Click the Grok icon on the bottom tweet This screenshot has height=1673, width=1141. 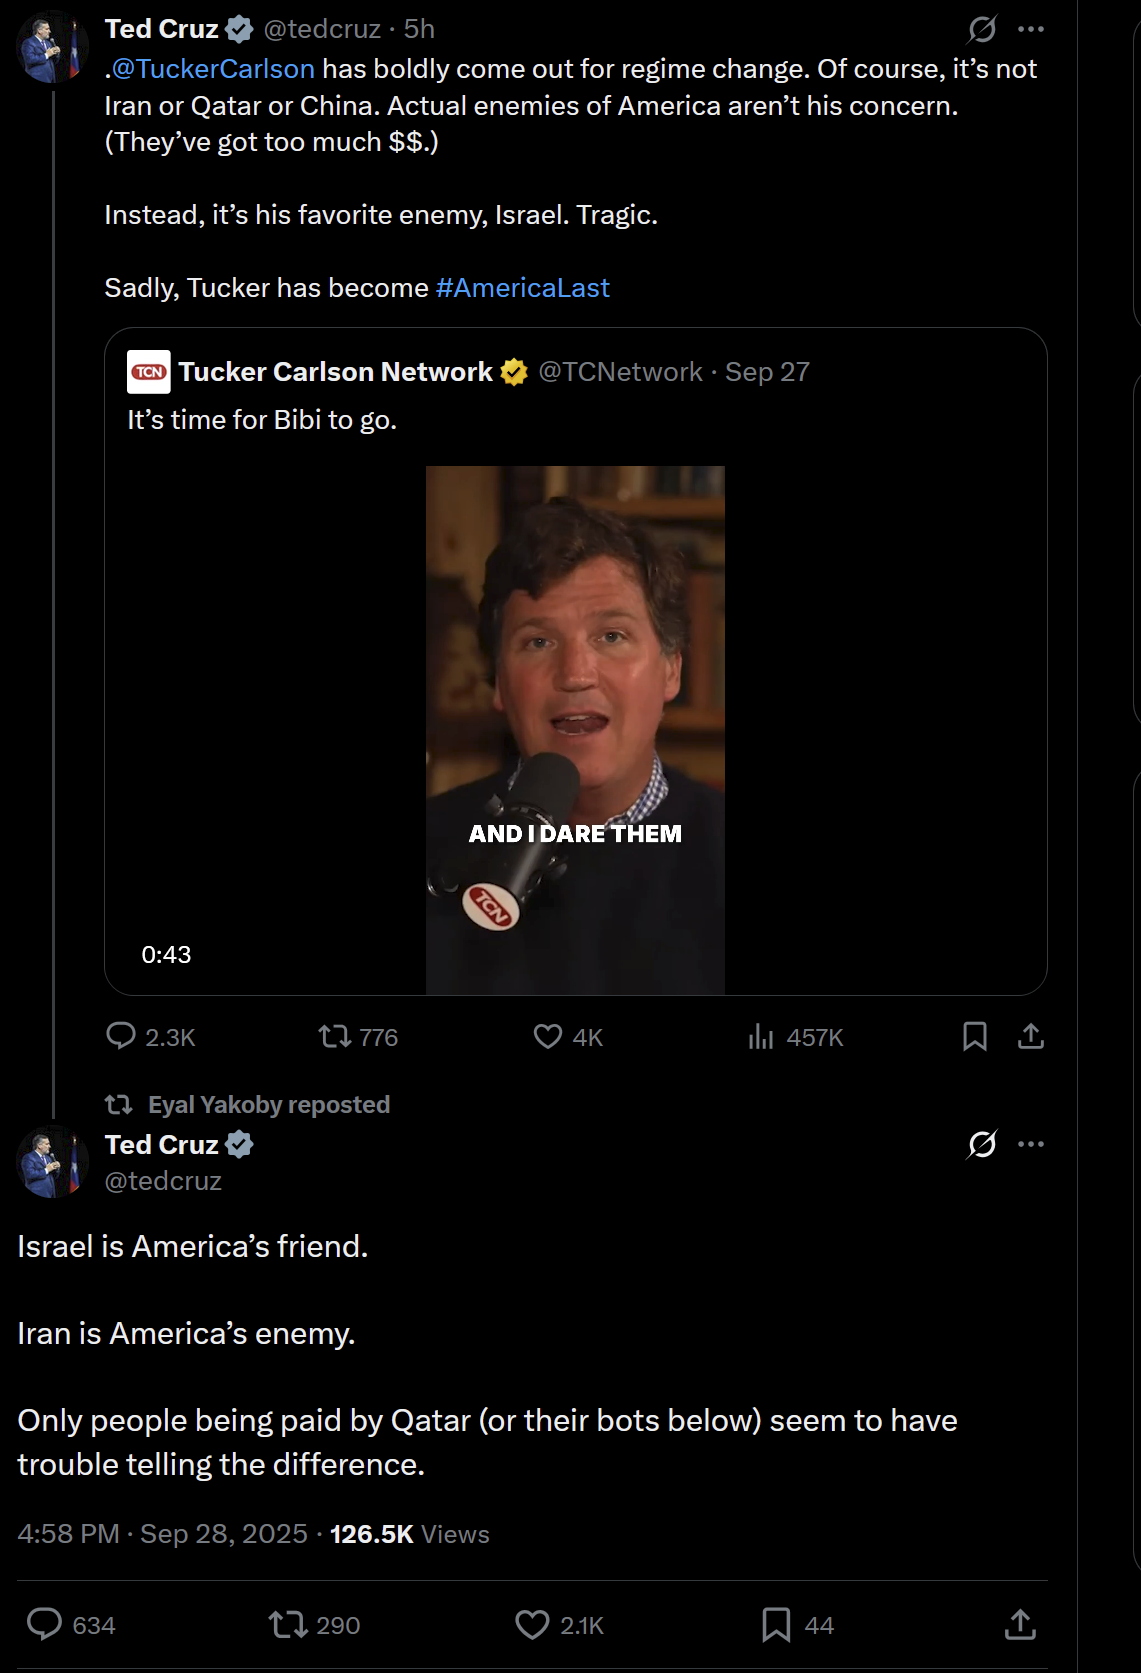coord(982,1144)
